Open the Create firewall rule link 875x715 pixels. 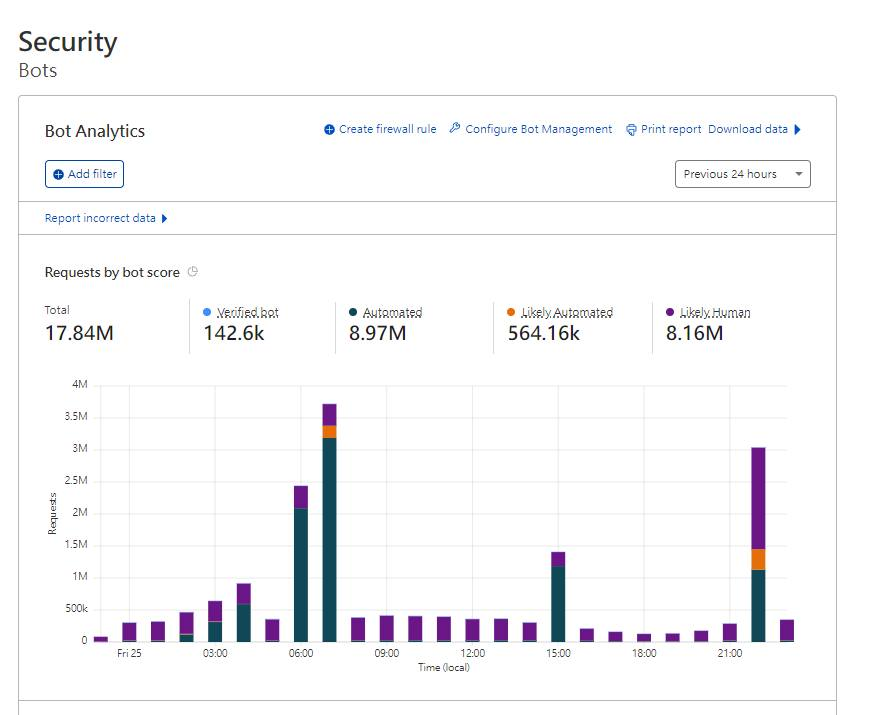pos(387,129)
